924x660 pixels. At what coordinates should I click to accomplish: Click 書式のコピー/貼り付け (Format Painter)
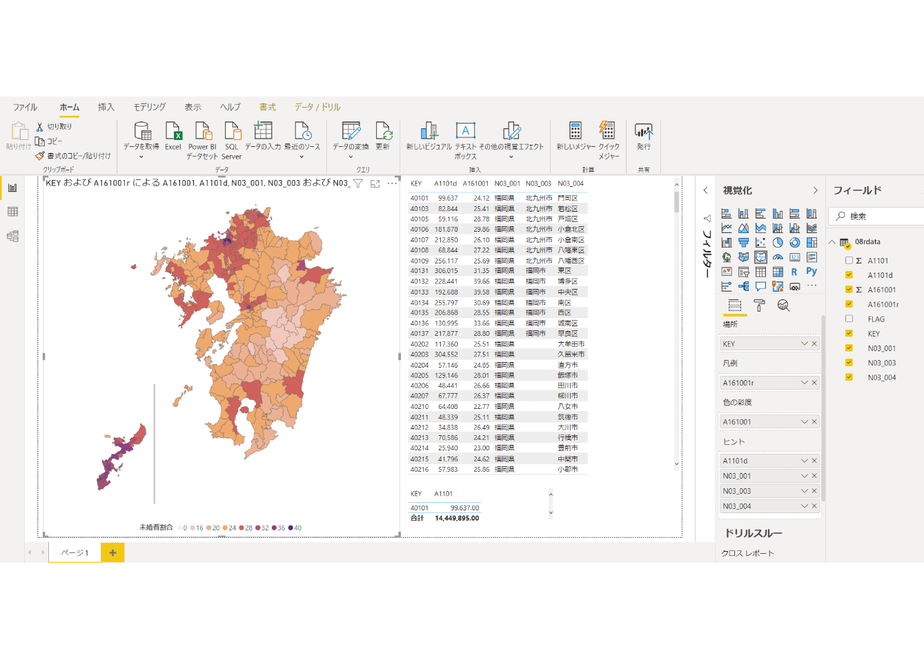point(73,156)
